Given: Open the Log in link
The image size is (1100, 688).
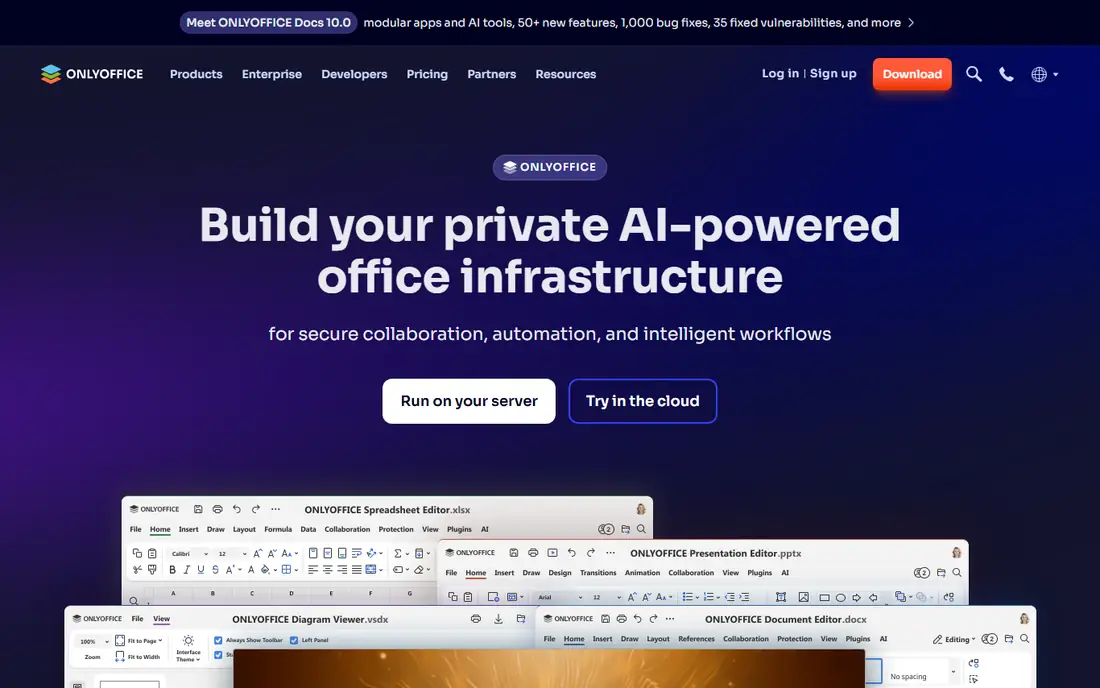Looking at the screenshot, I should [x=780, y=74].
